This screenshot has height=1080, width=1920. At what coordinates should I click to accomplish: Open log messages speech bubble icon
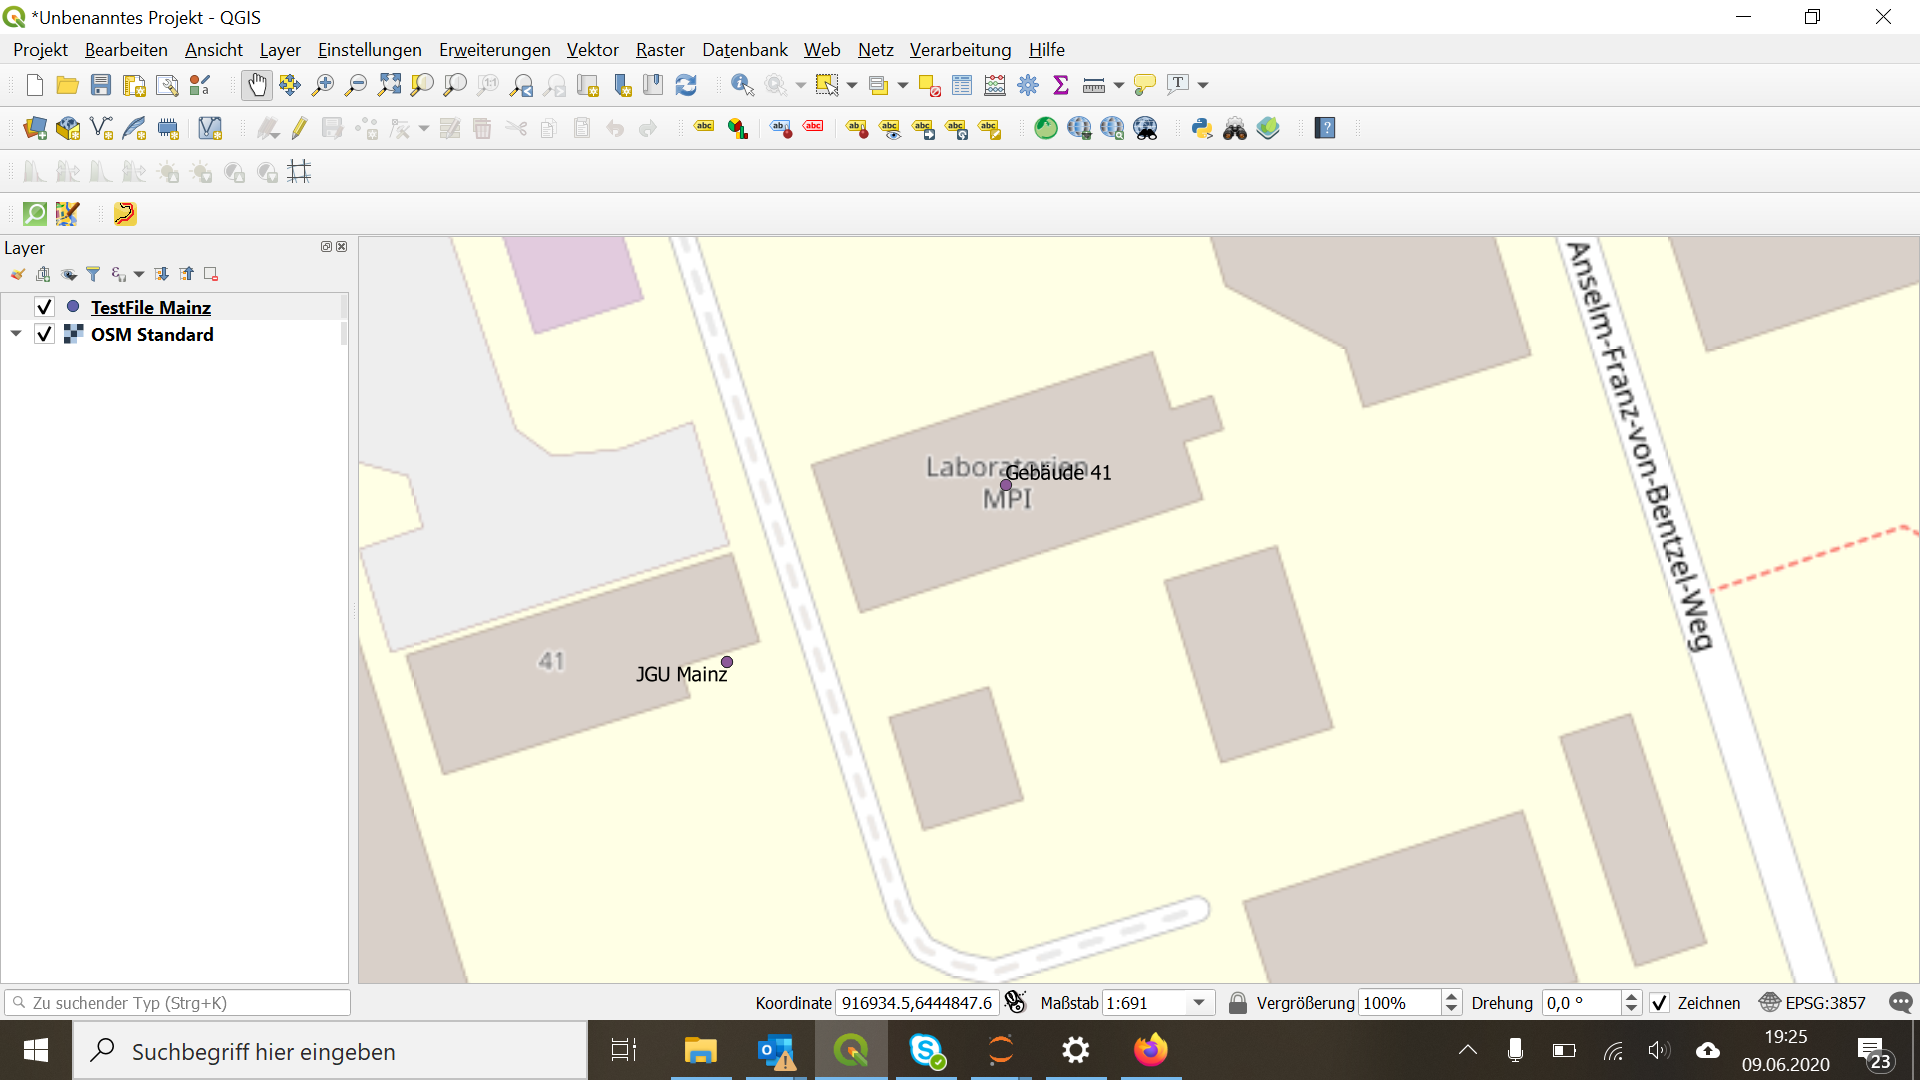pos(1901,1002)
